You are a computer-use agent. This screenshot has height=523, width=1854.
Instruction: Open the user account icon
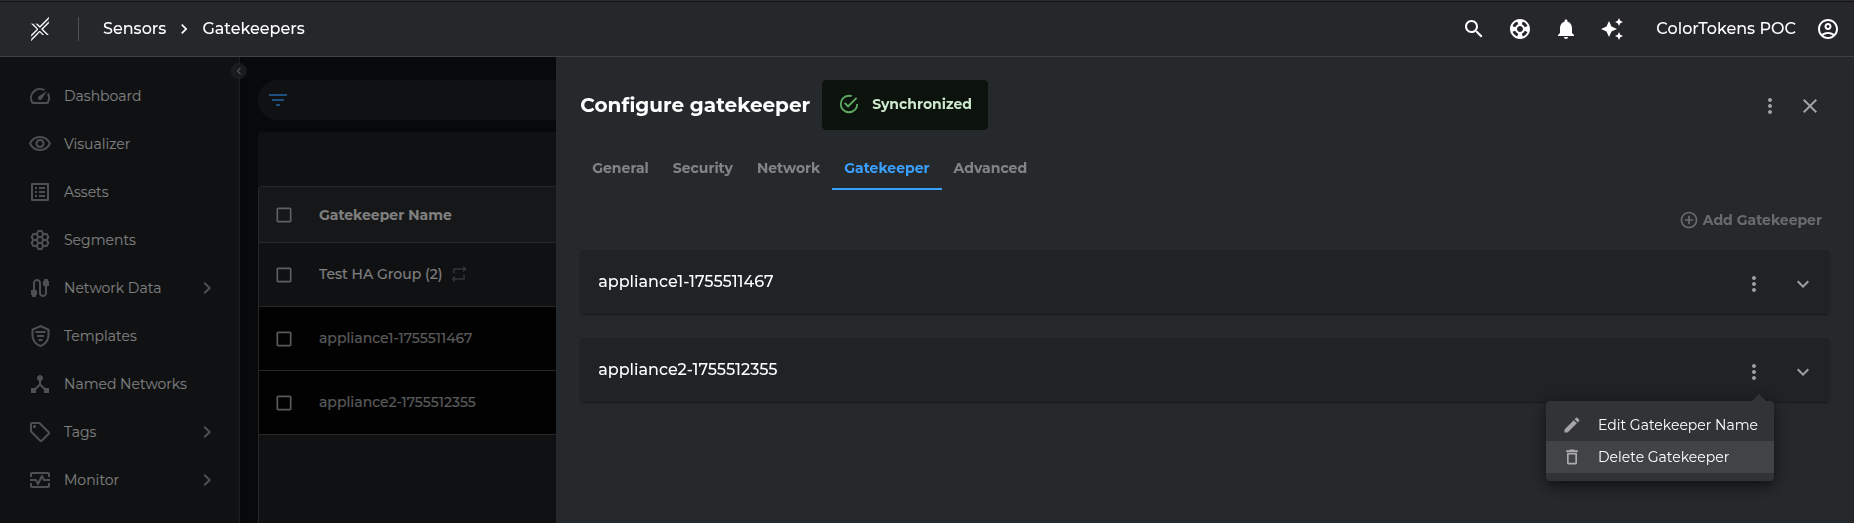[1828, 29]
